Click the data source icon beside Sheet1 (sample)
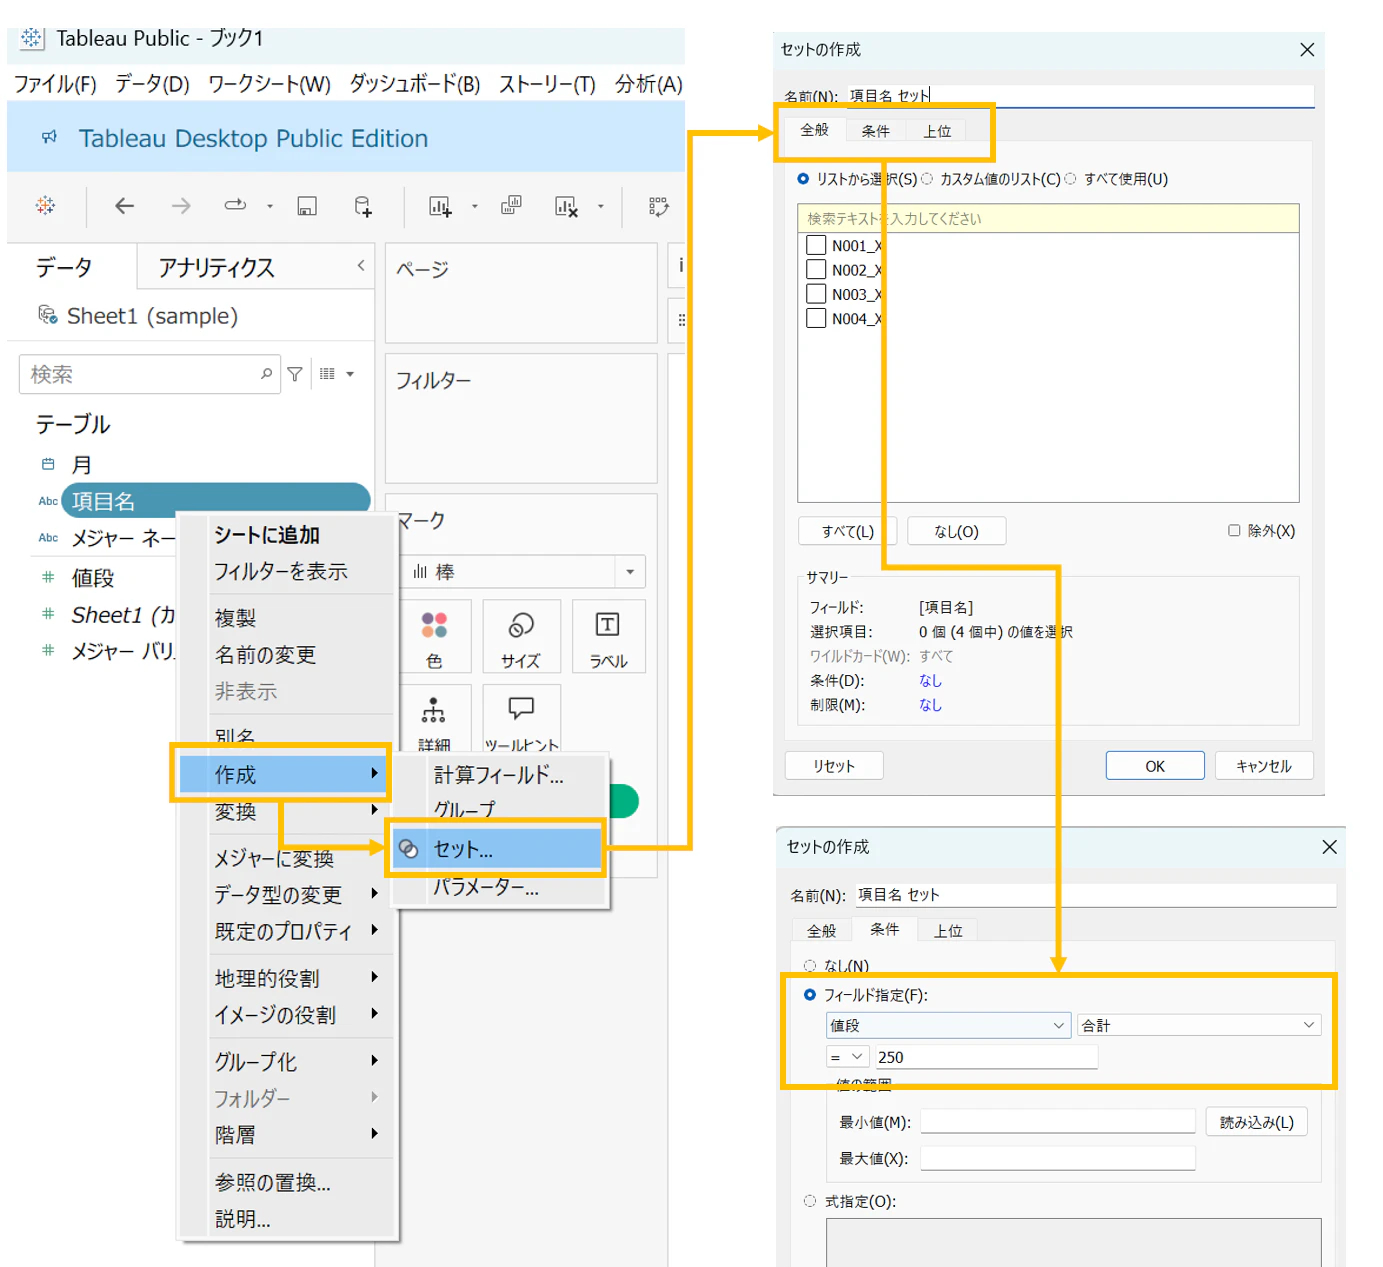Image resolution: width=1383 pixels, height=1267 pixels. pos(47,315)
